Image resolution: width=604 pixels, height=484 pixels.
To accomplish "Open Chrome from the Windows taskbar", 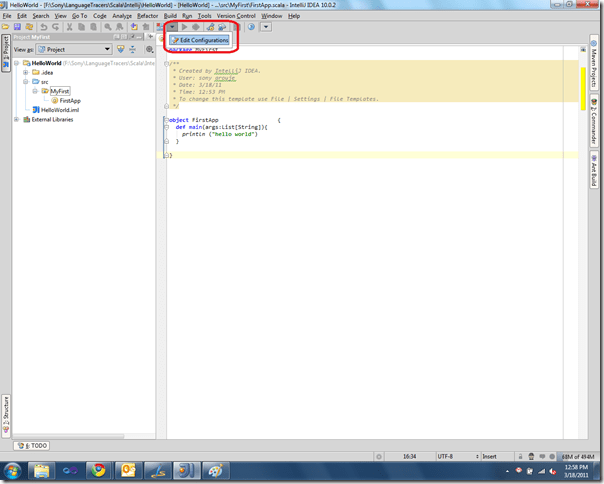I will (97, 471).
